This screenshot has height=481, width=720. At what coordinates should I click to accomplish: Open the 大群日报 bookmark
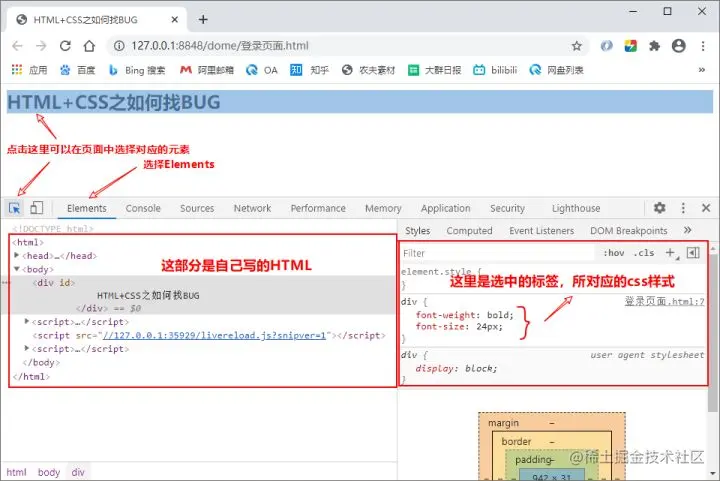coord(434,70)
